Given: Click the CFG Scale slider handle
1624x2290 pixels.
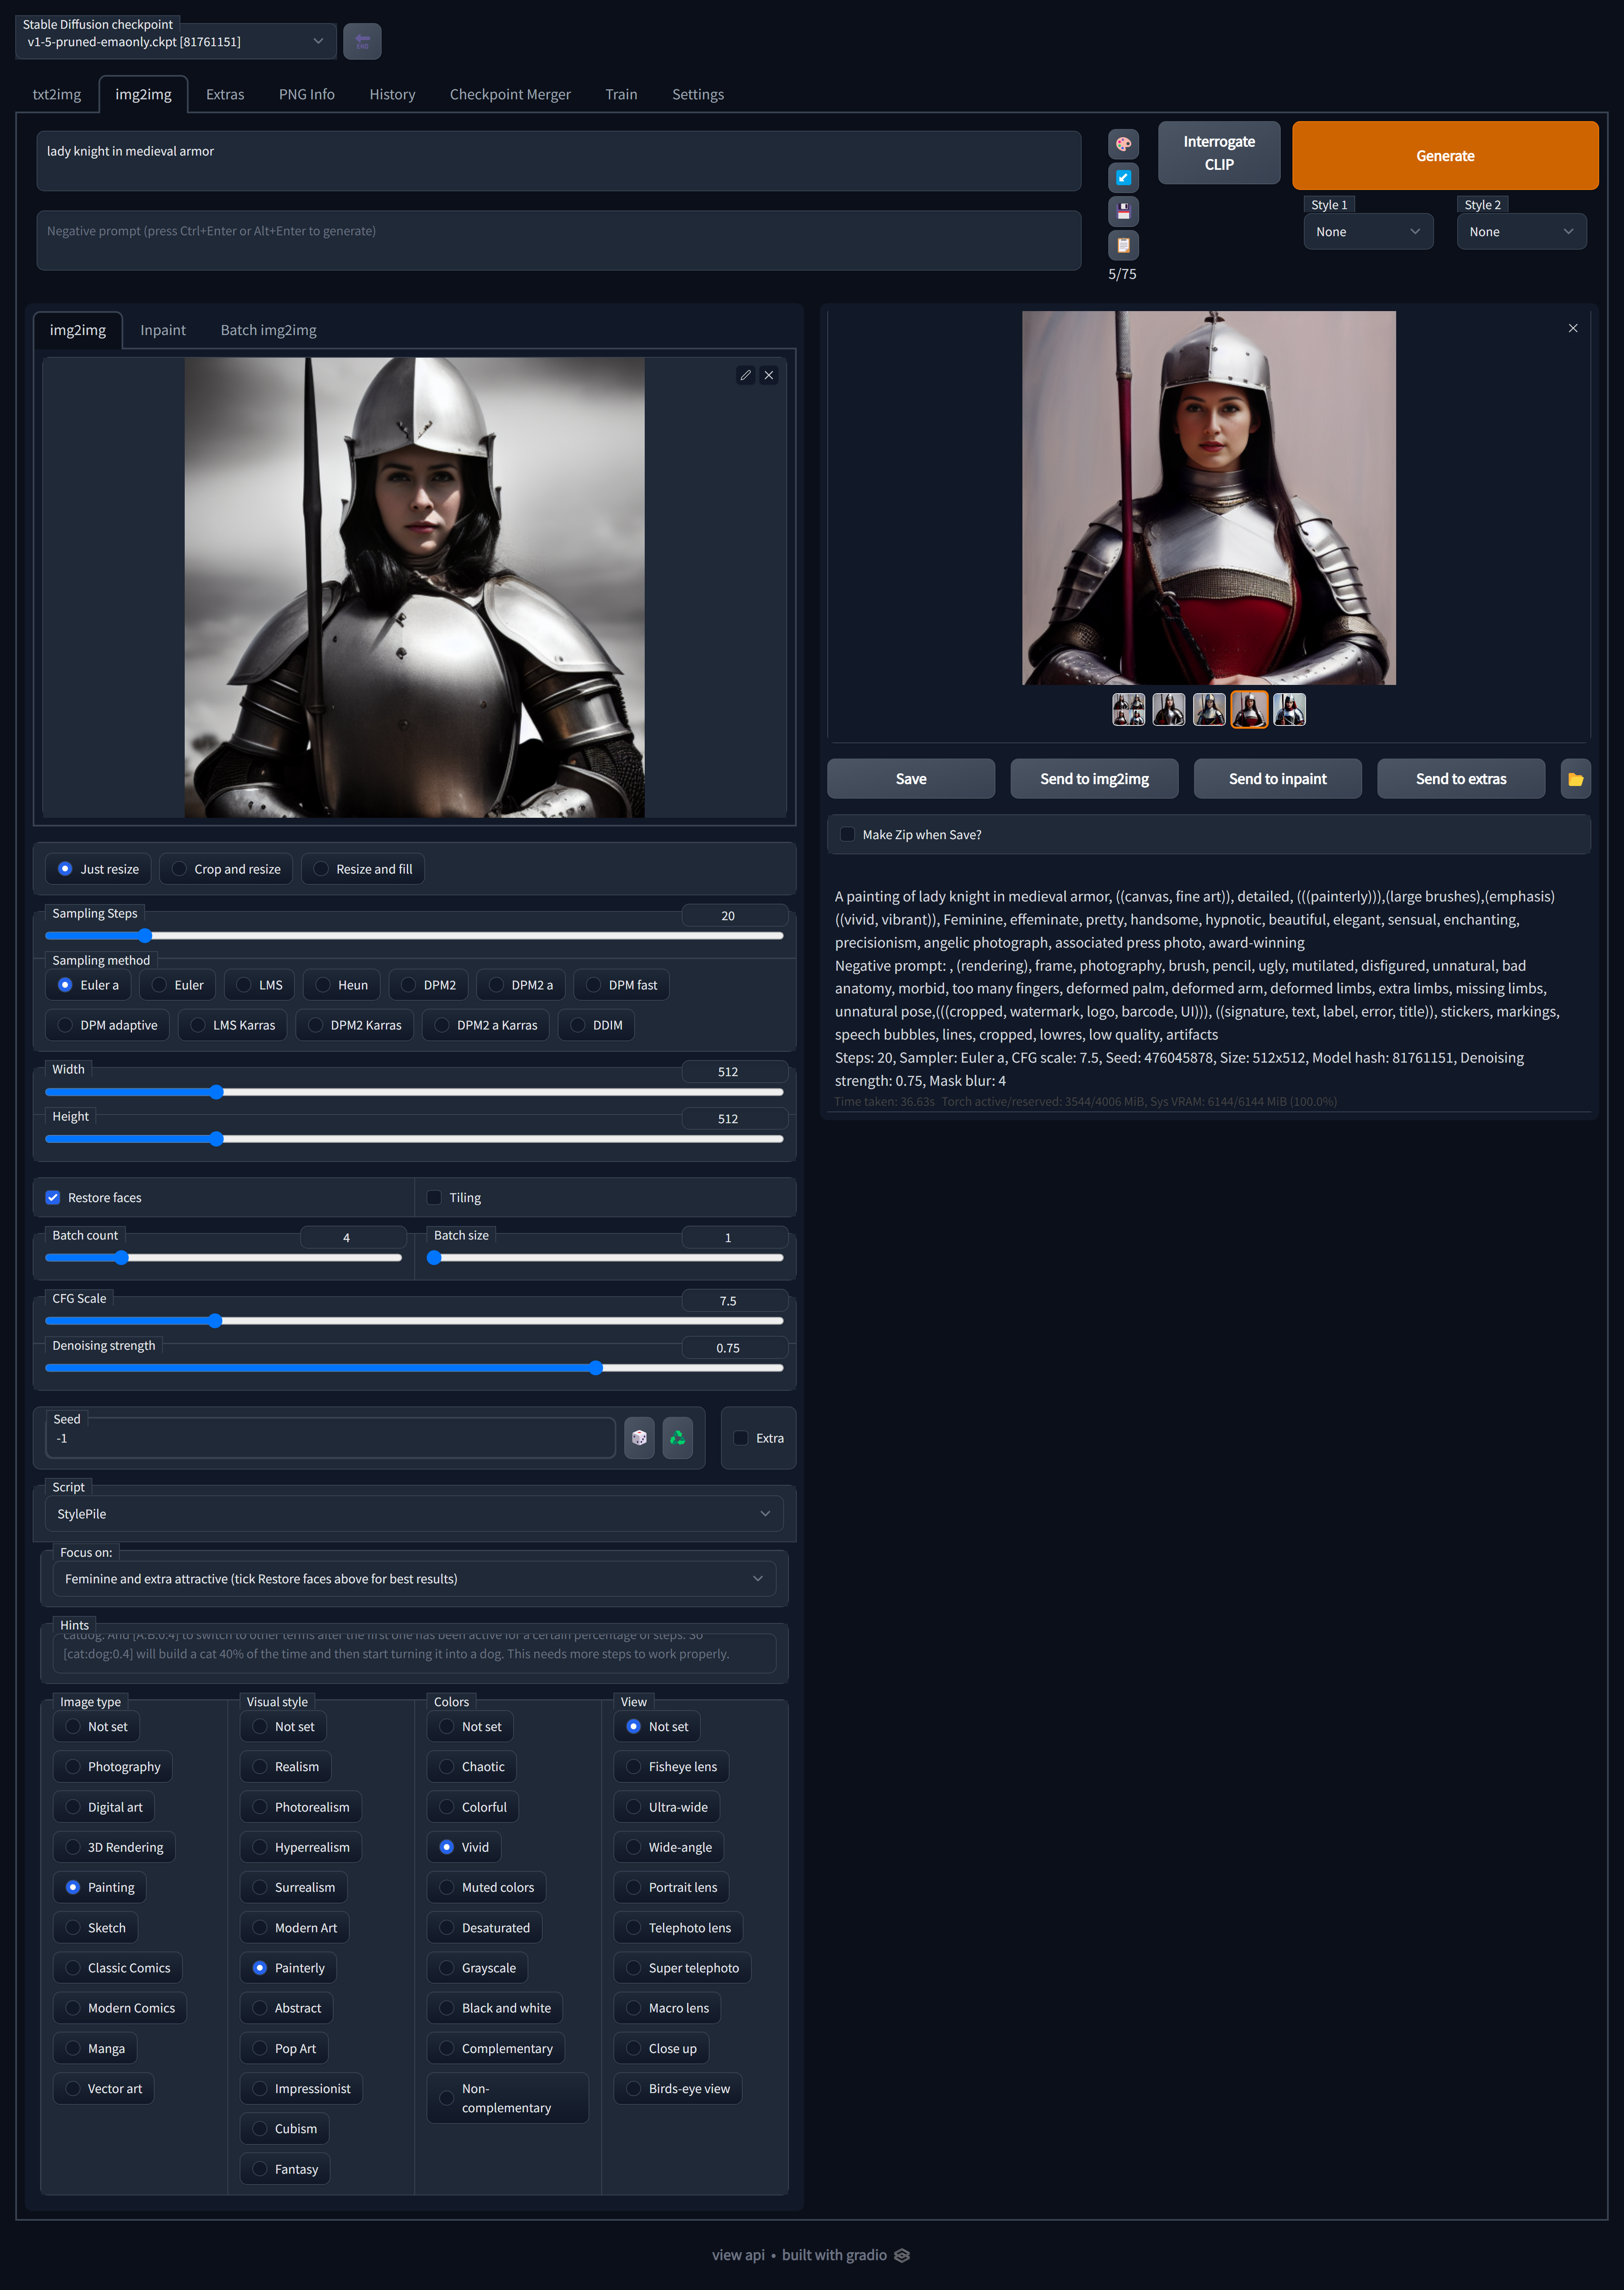Looking at the screenshot, I should click(x=215, y=1321).
